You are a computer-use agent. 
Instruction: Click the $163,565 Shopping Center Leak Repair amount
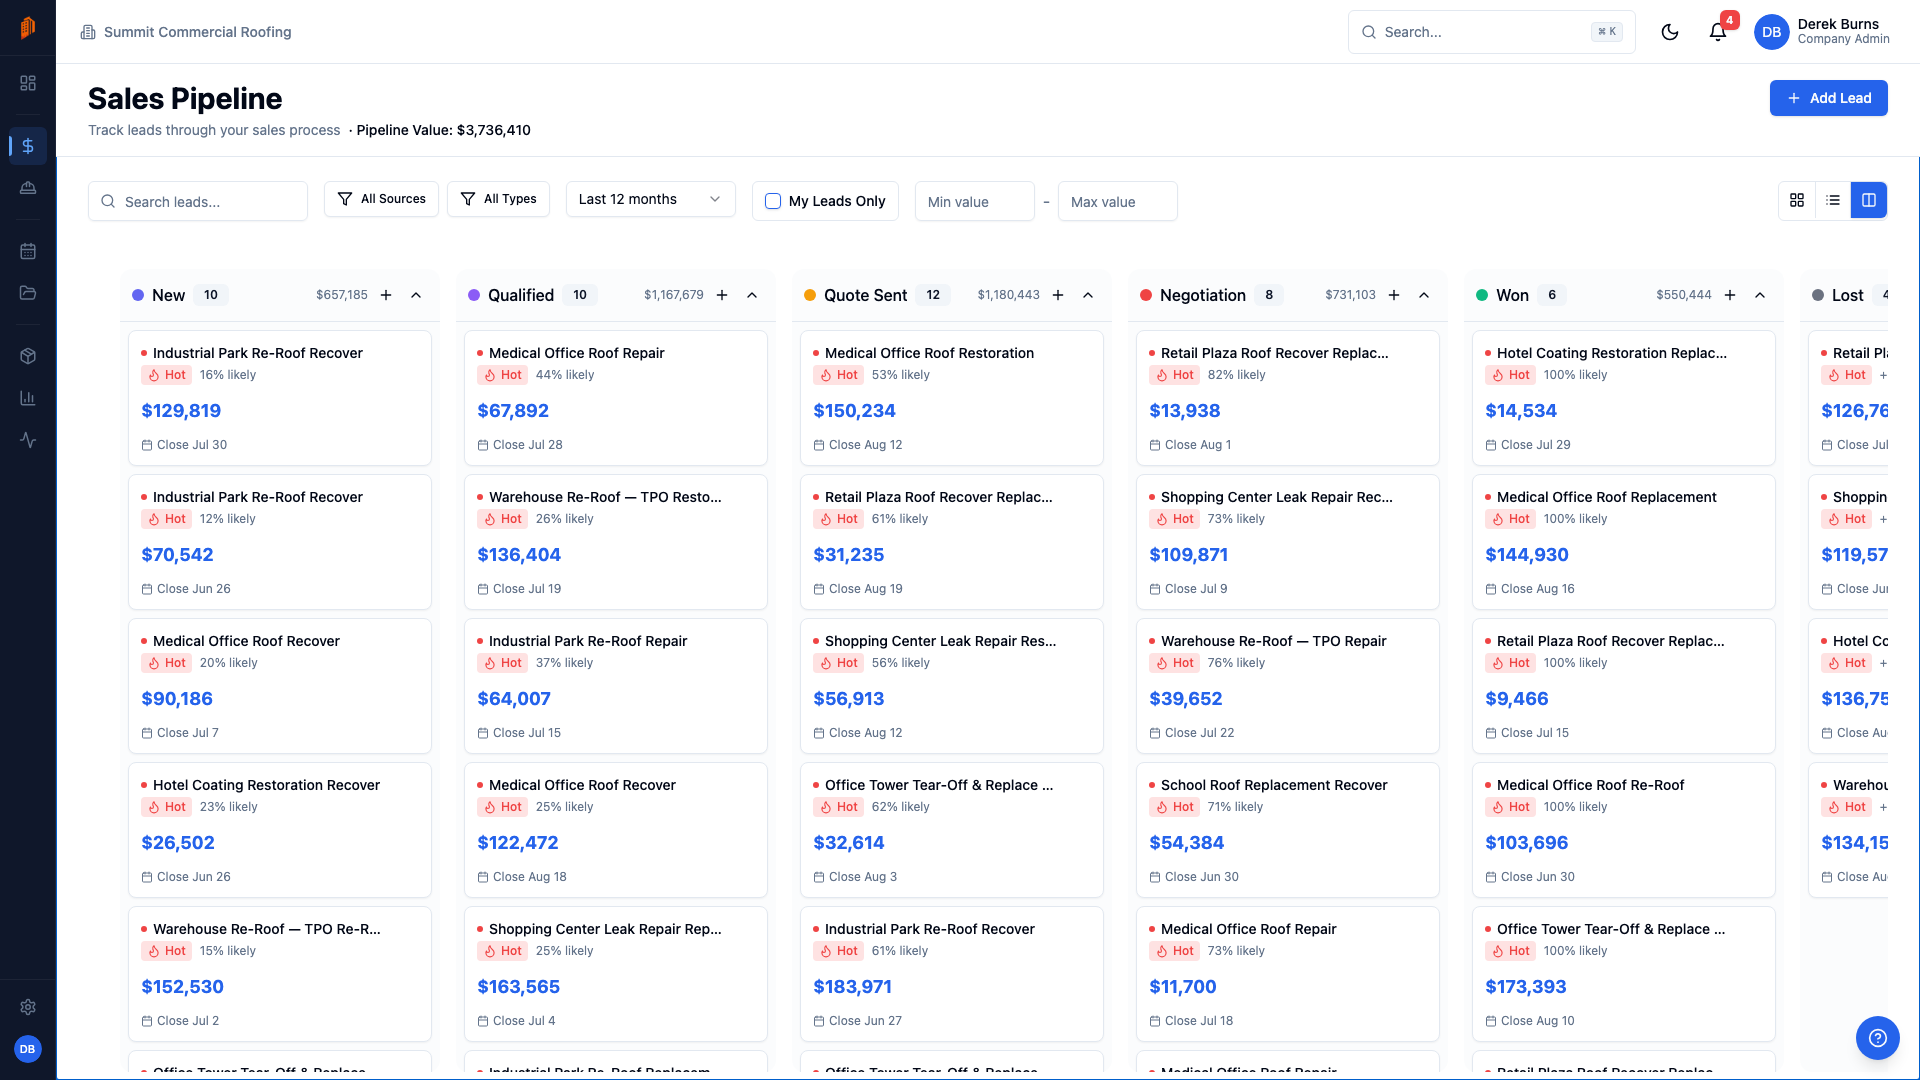[x=519, y=987]
